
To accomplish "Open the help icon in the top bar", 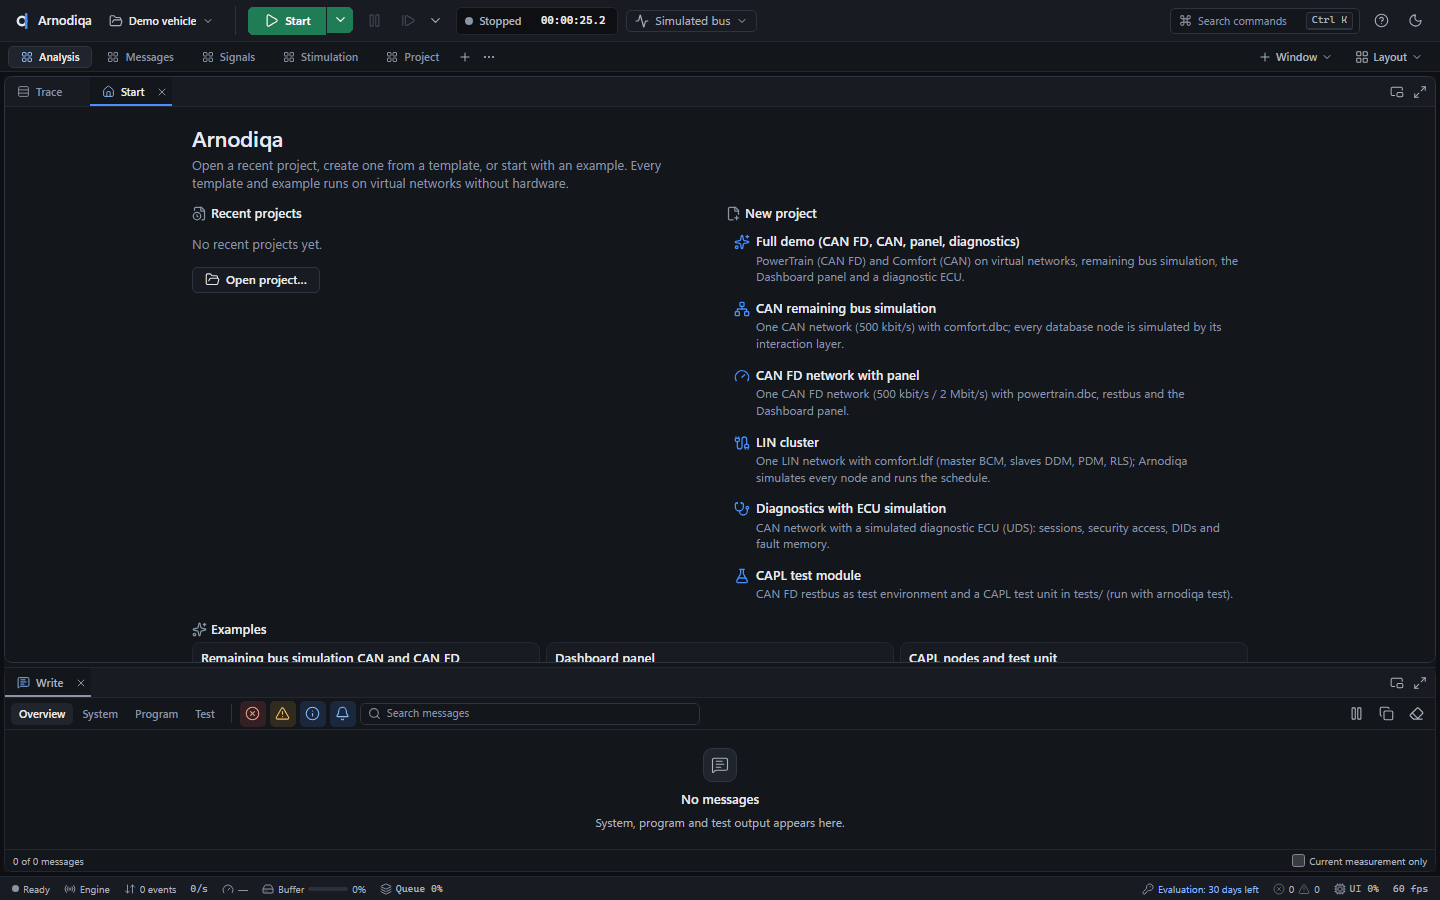I will [x=1381, y=21].
